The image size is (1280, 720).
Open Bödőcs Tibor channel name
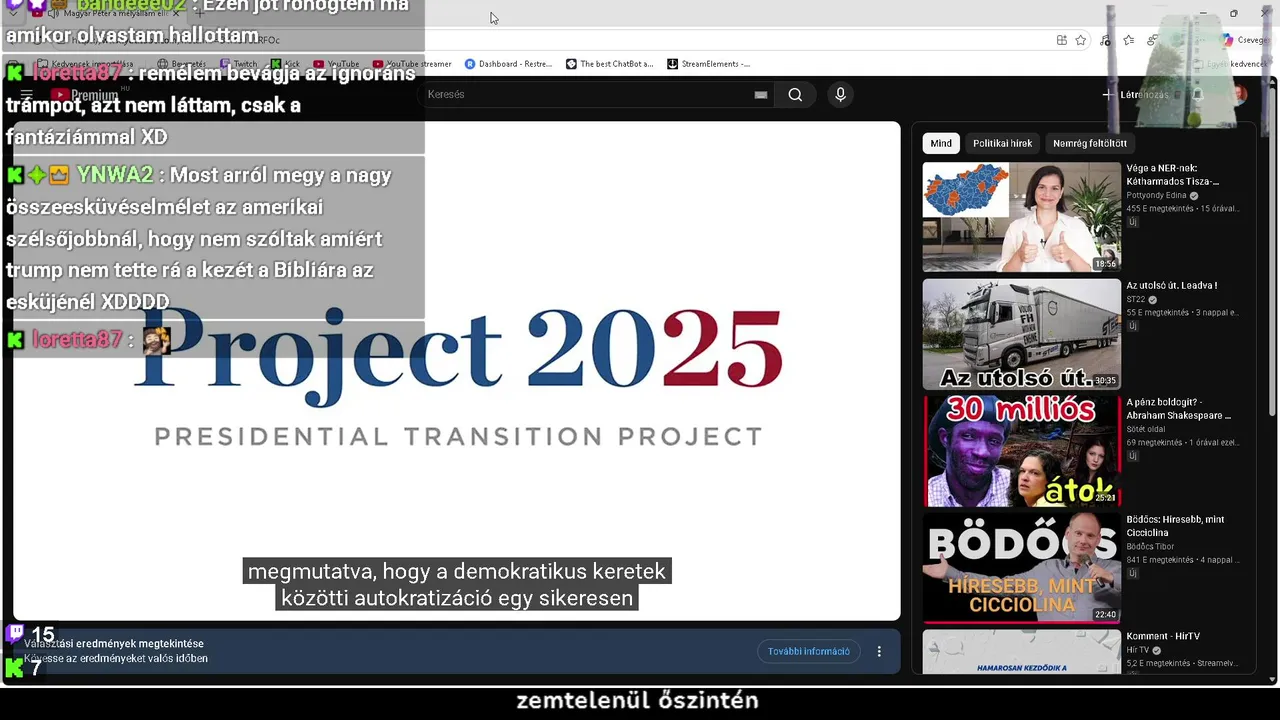point(1148,547)
